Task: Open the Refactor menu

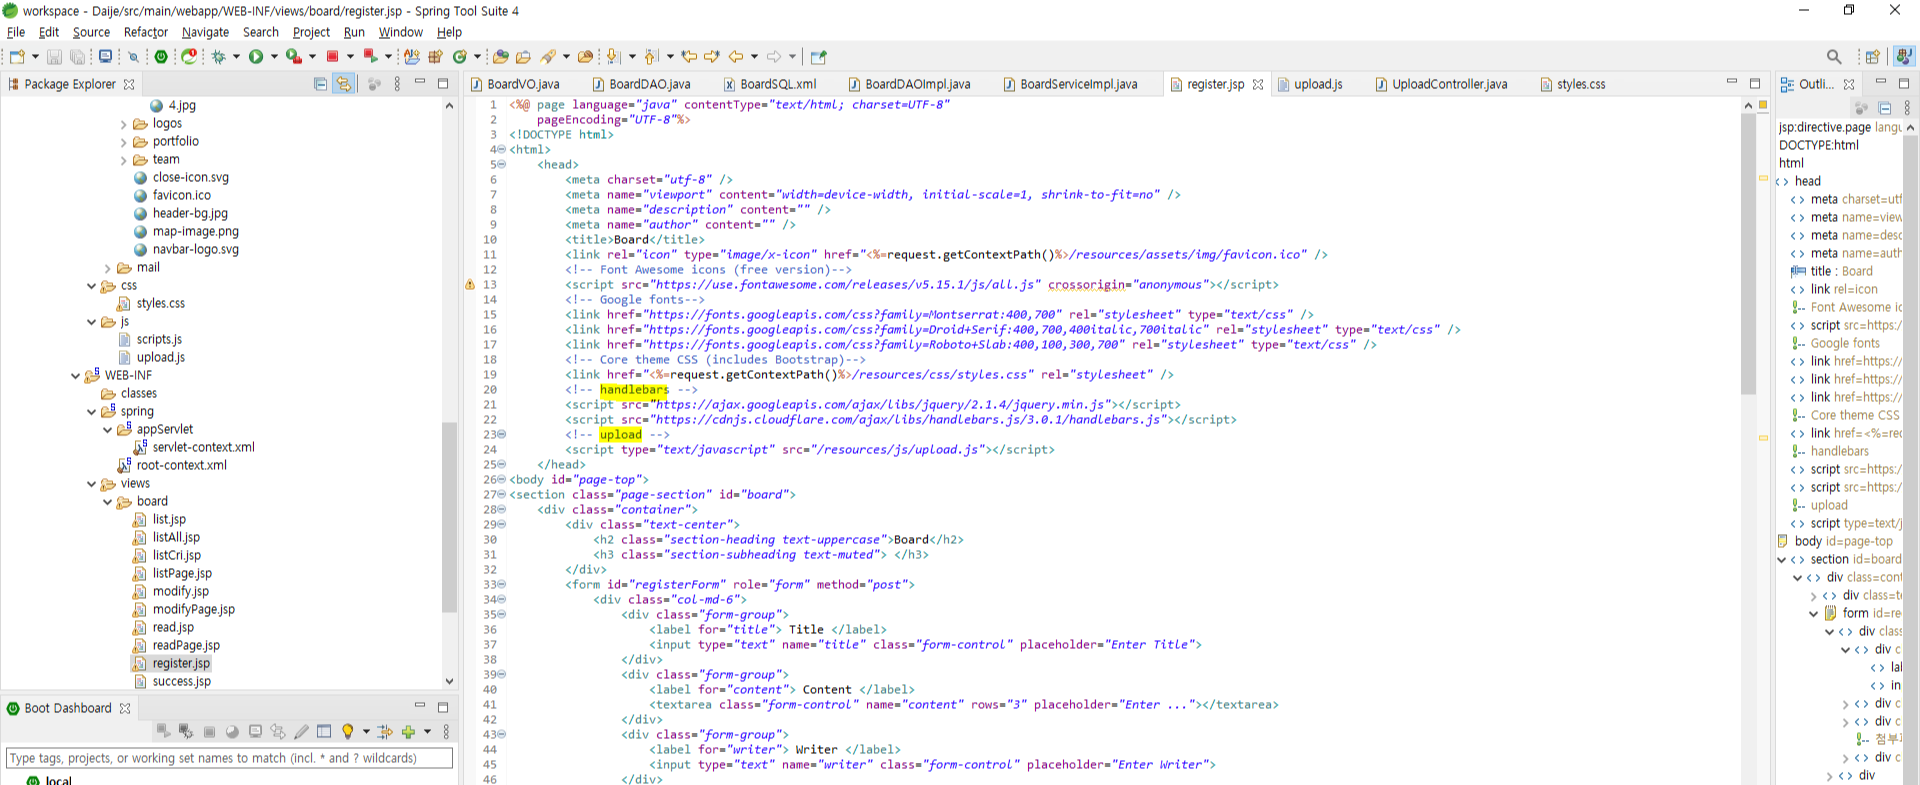Action: pyautogui.click(x=146, y=32)
